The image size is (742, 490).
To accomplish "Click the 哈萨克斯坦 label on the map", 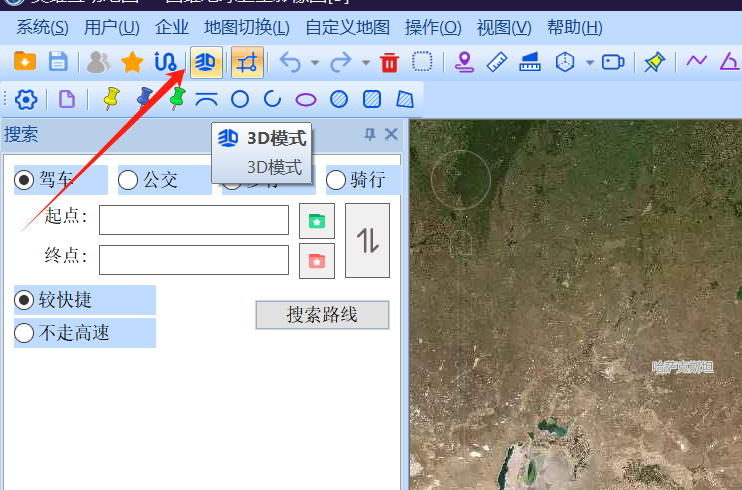I will click(x=682, y=367).
